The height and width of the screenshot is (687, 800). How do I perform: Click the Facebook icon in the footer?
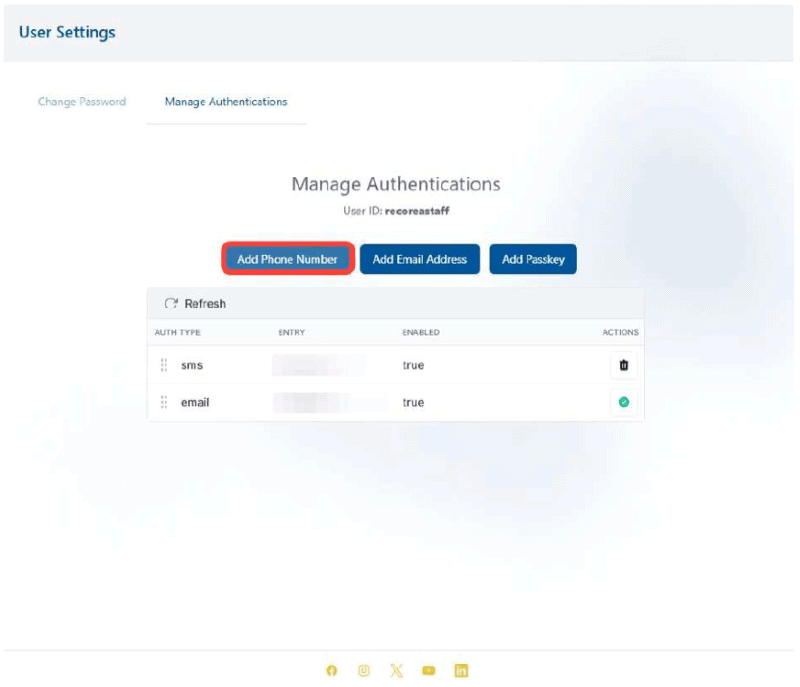point(332,671)
